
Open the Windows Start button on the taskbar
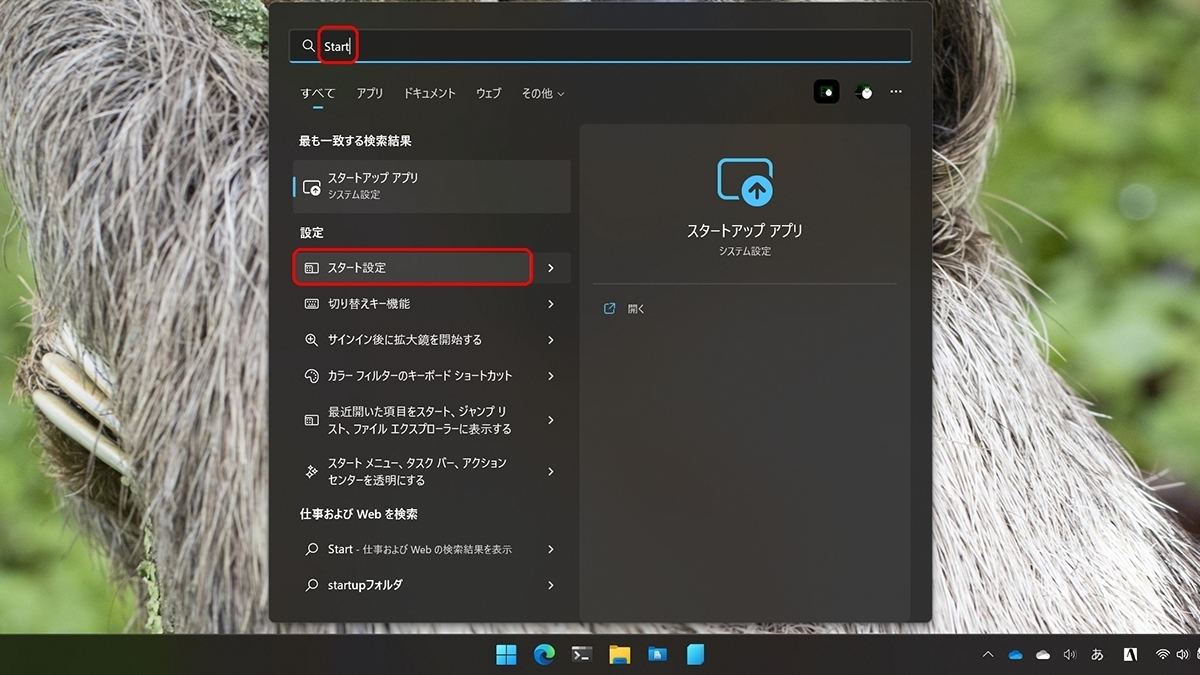(x=507, y=655)
